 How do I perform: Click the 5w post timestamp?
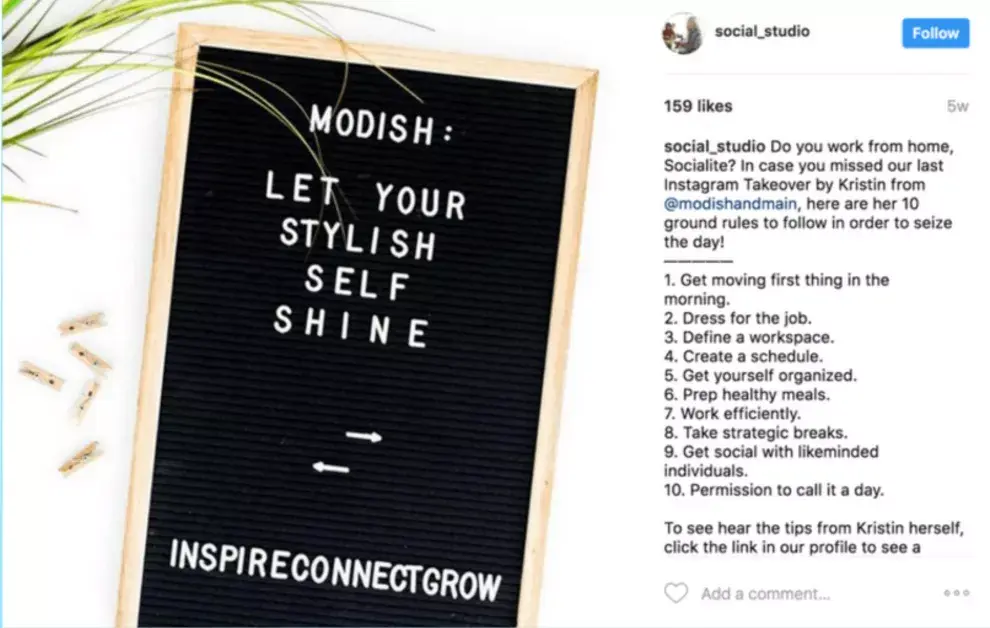(957, 106)
